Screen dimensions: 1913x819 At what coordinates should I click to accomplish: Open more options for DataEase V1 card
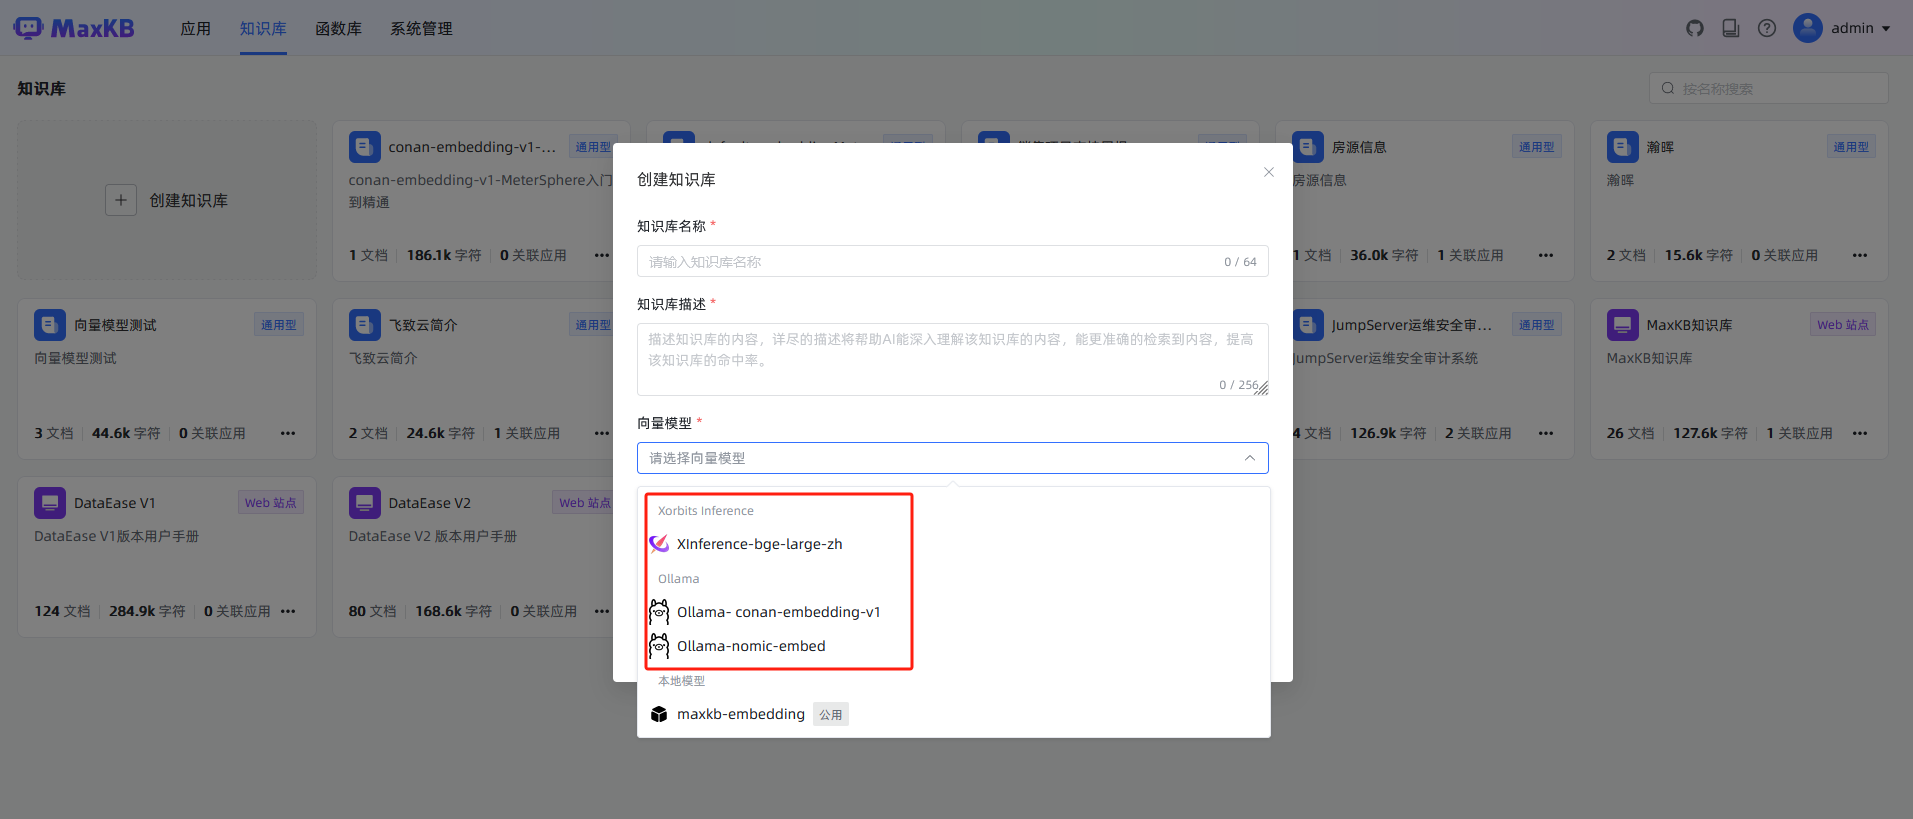(288, 611)
